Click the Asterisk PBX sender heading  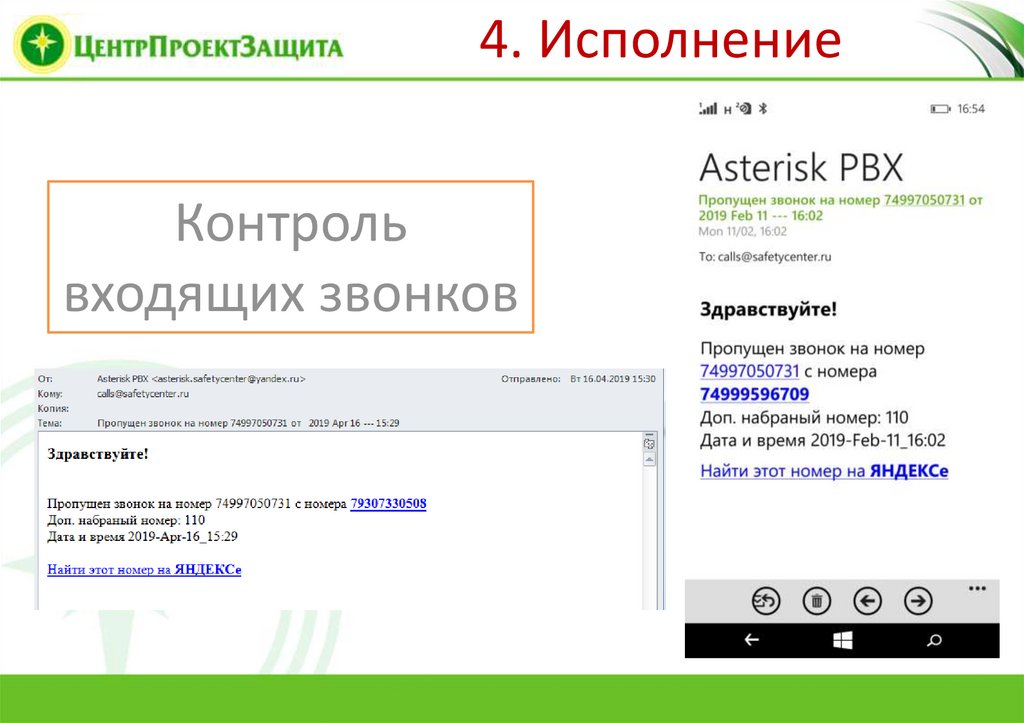(x=801, y=167)
